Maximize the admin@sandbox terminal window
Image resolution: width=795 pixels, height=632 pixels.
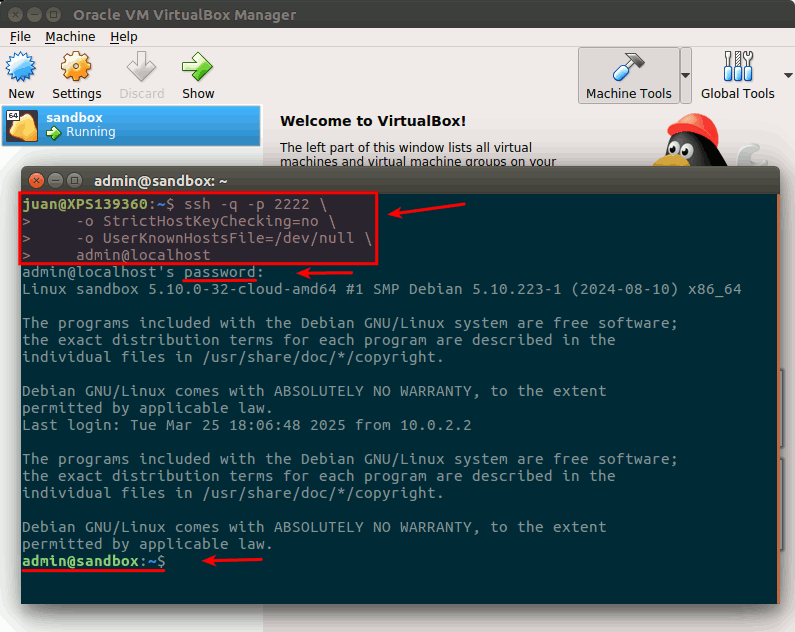75,180
